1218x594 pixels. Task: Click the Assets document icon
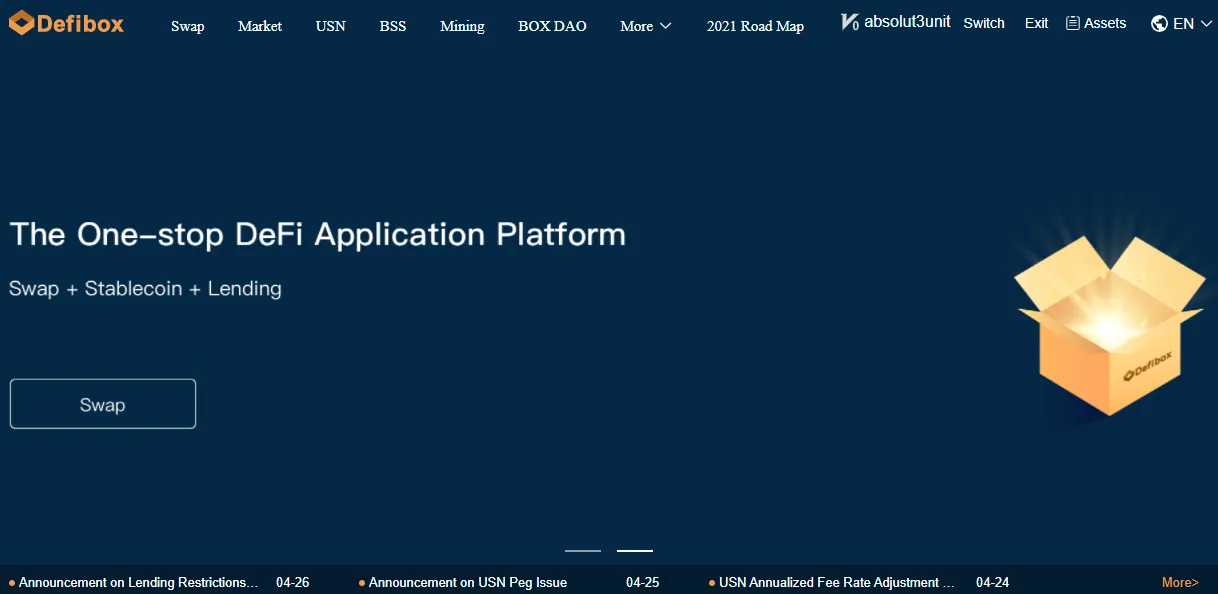(x=1073, y=23)
